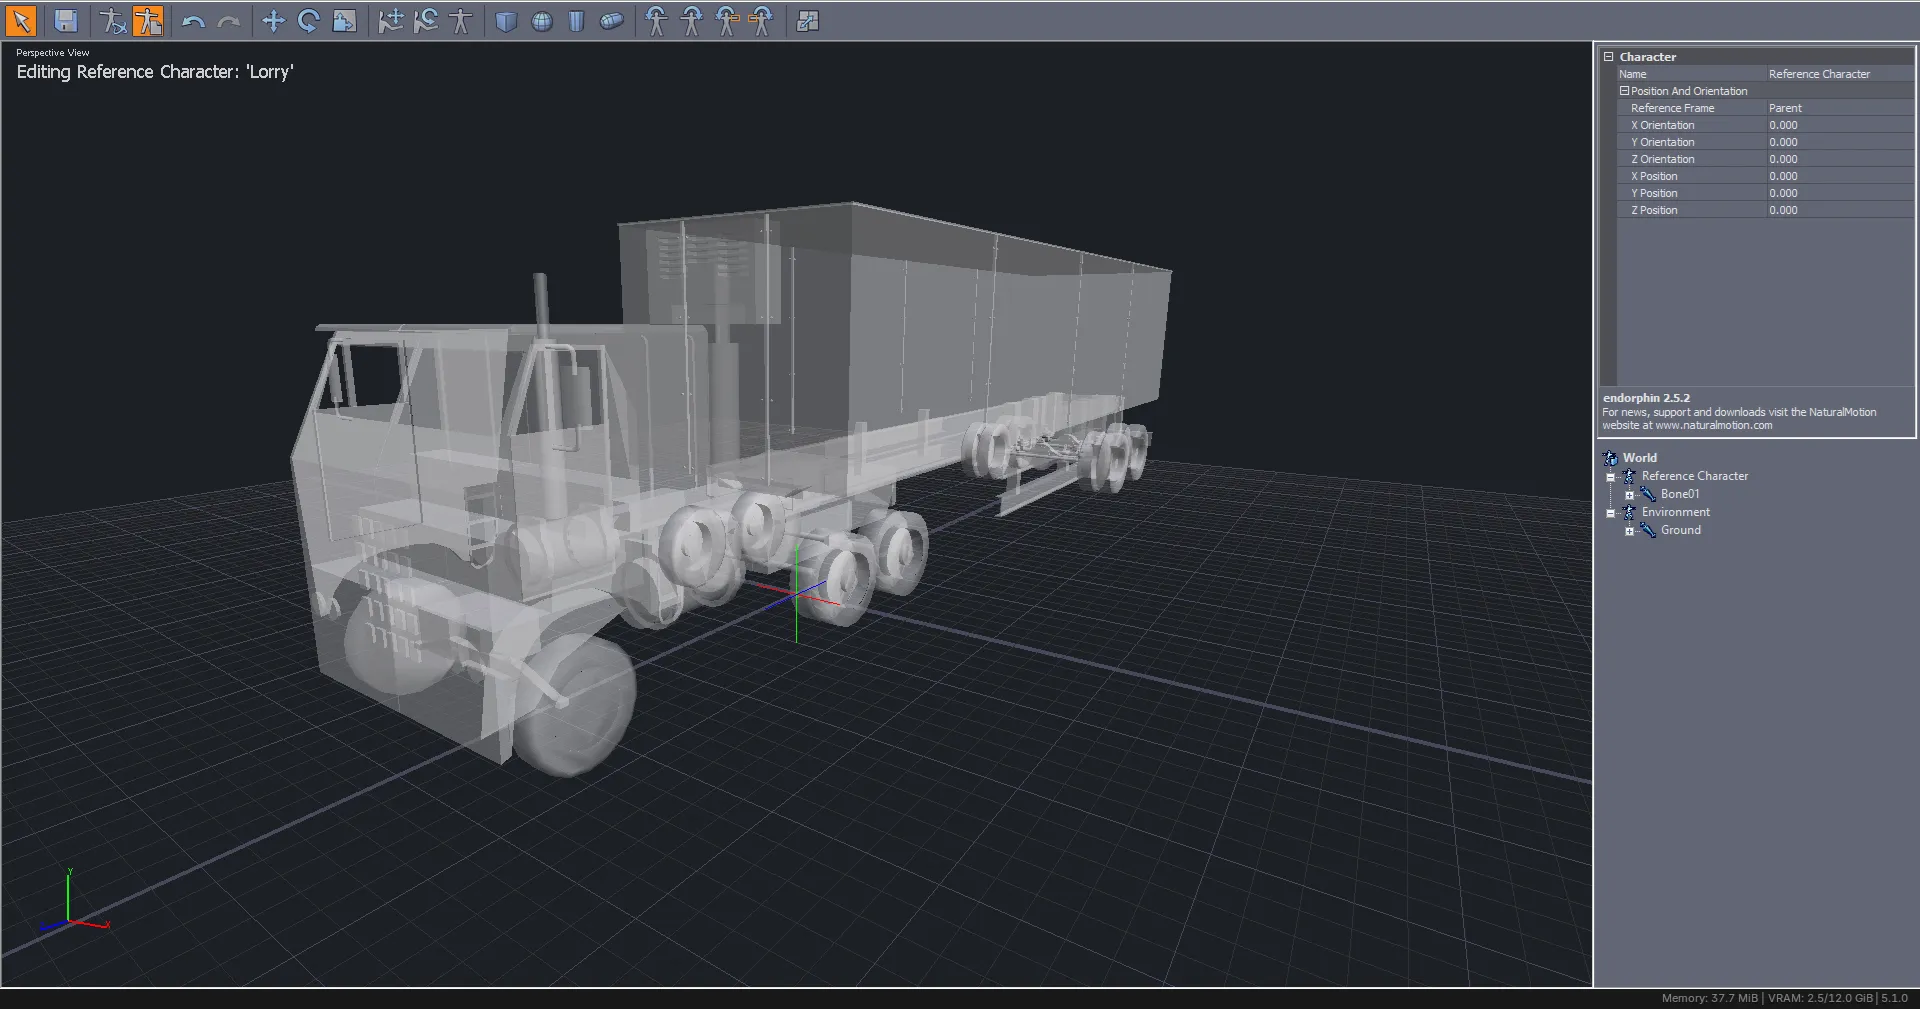Select Environment in the scene tree
1920x1009 pixels.
coord(1676,512)
